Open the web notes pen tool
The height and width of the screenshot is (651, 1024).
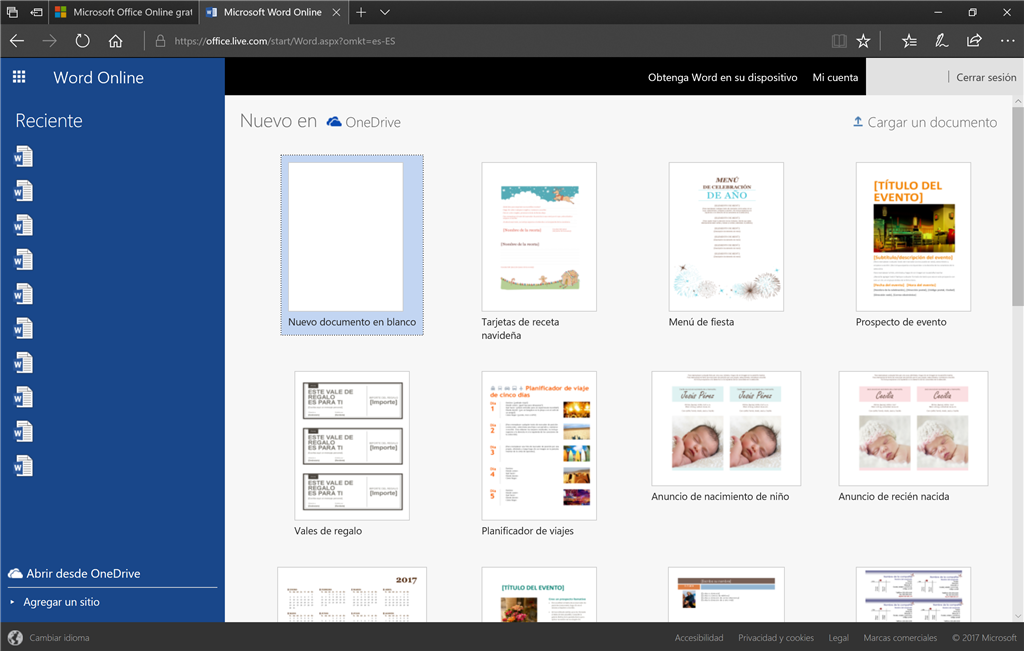coord(941,41)
